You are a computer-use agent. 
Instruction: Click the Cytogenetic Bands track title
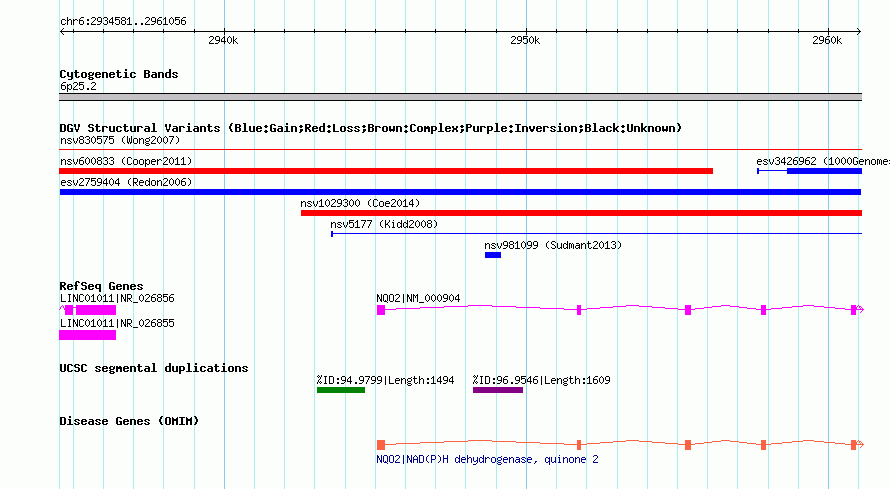[x=119, y=74]
